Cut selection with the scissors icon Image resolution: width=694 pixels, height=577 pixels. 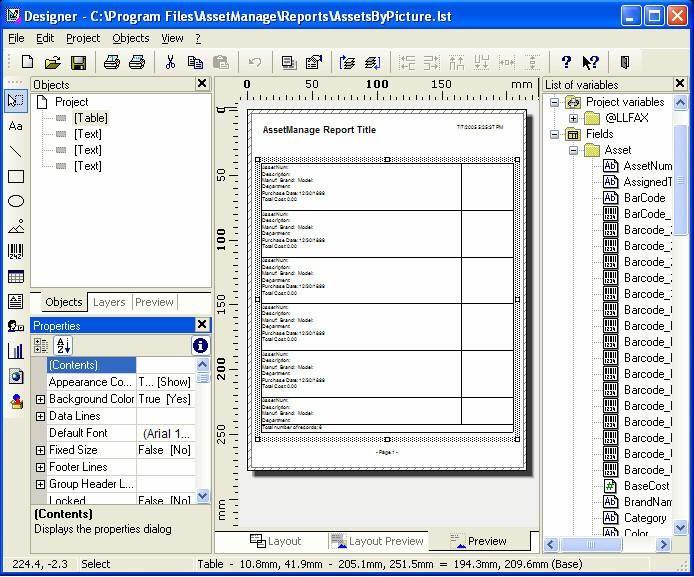click(x=170, y=62)
